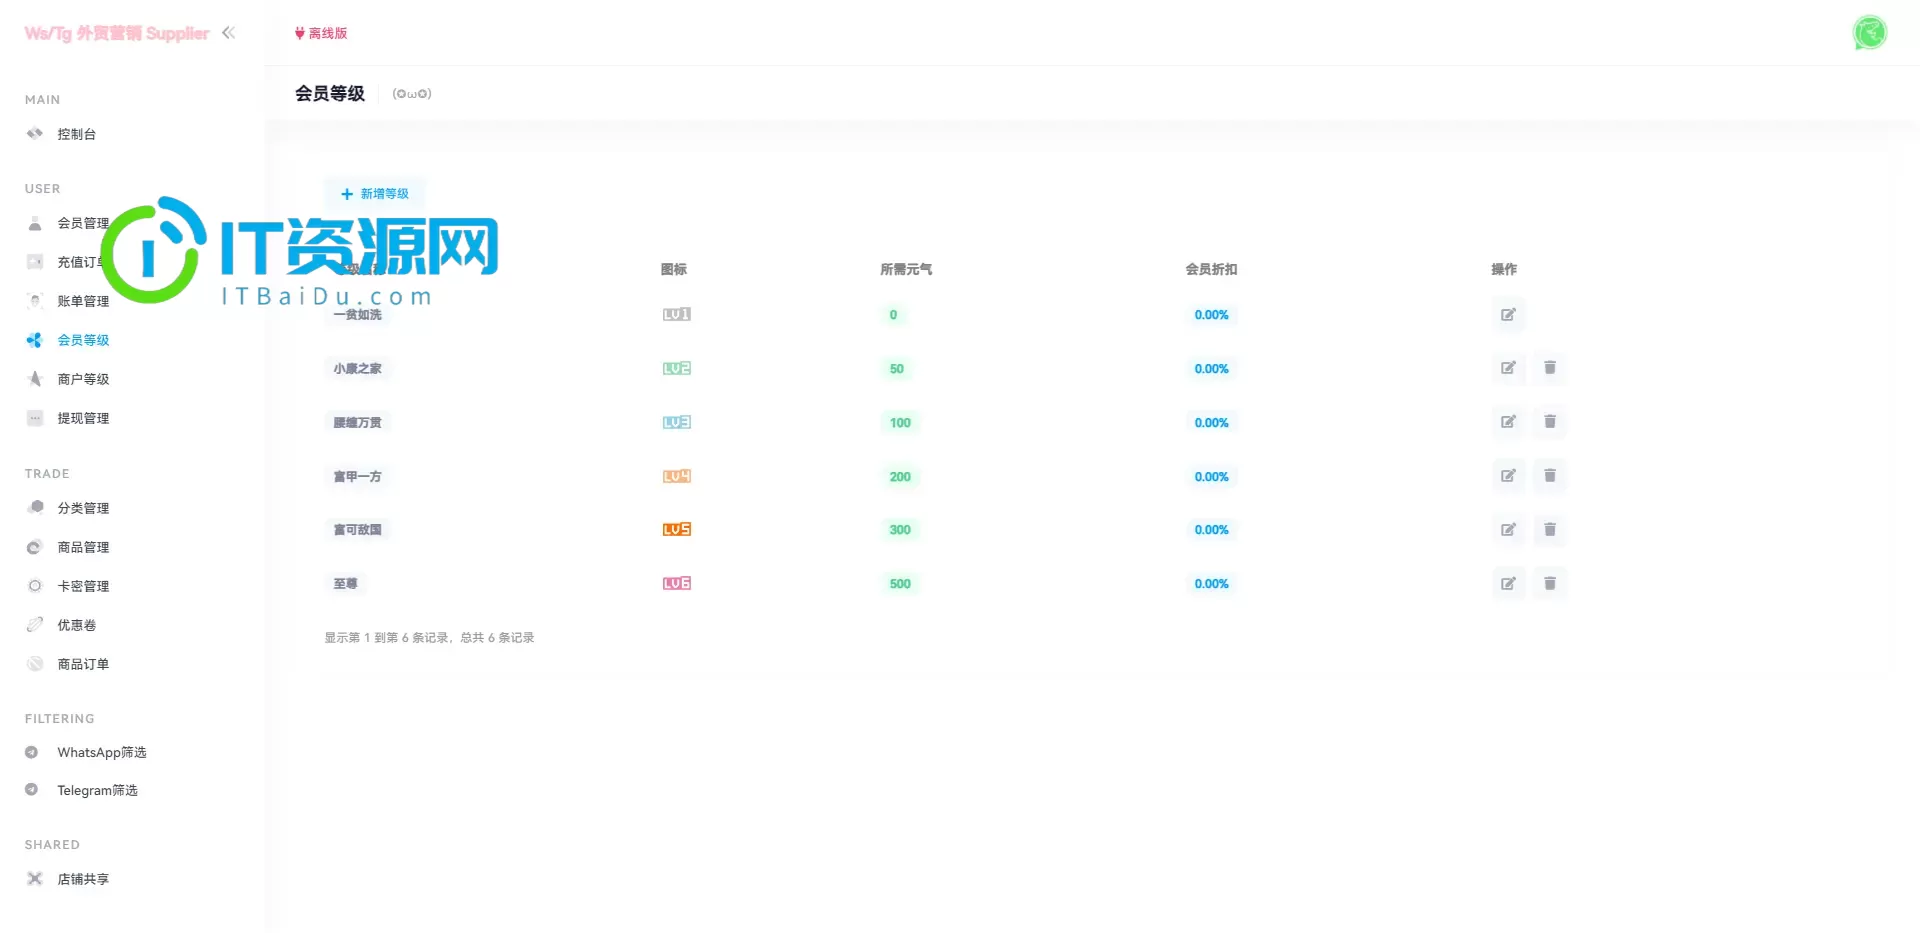Edit the 腰缠万贯 level row
The image size is (1920, 933).
[1508, 422]
